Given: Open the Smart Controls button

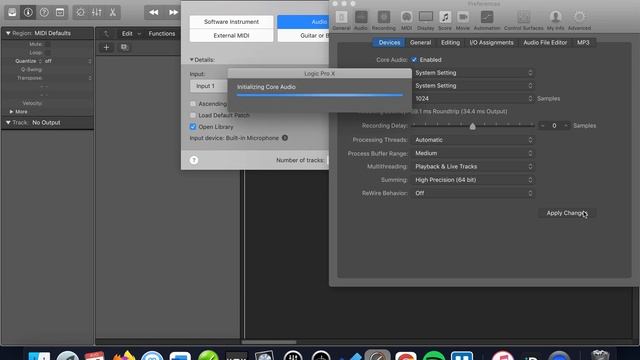Looking at the screenshot, I should coord(80,12).
